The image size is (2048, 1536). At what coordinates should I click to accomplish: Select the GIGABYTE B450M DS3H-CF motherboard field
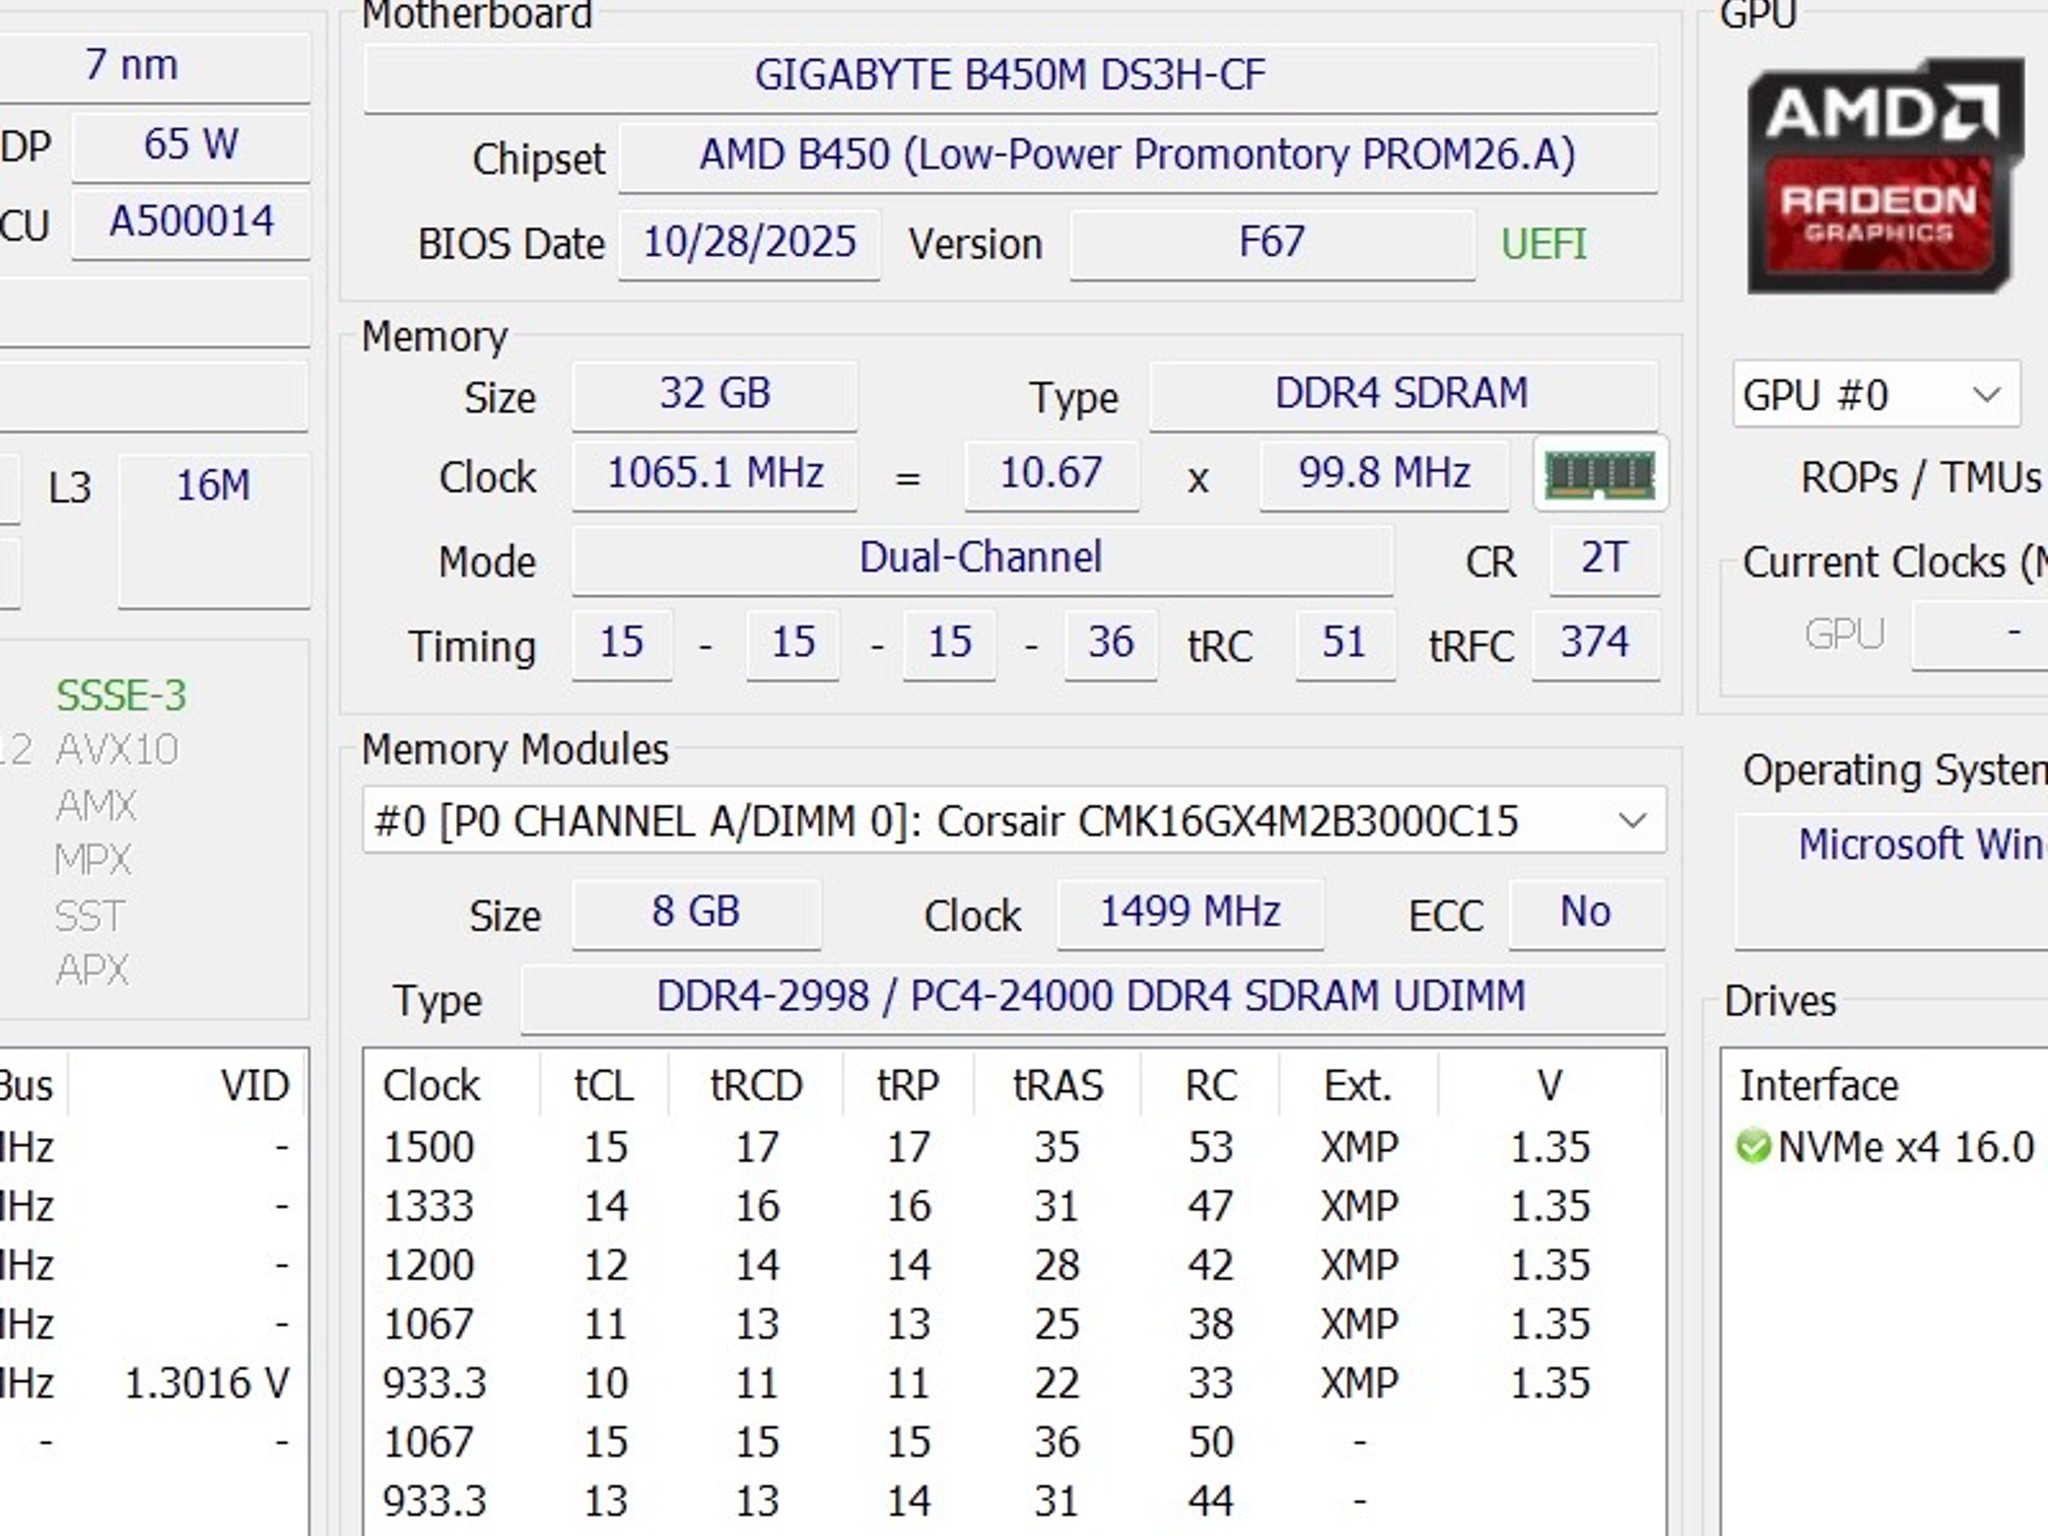pos(1010,76)
